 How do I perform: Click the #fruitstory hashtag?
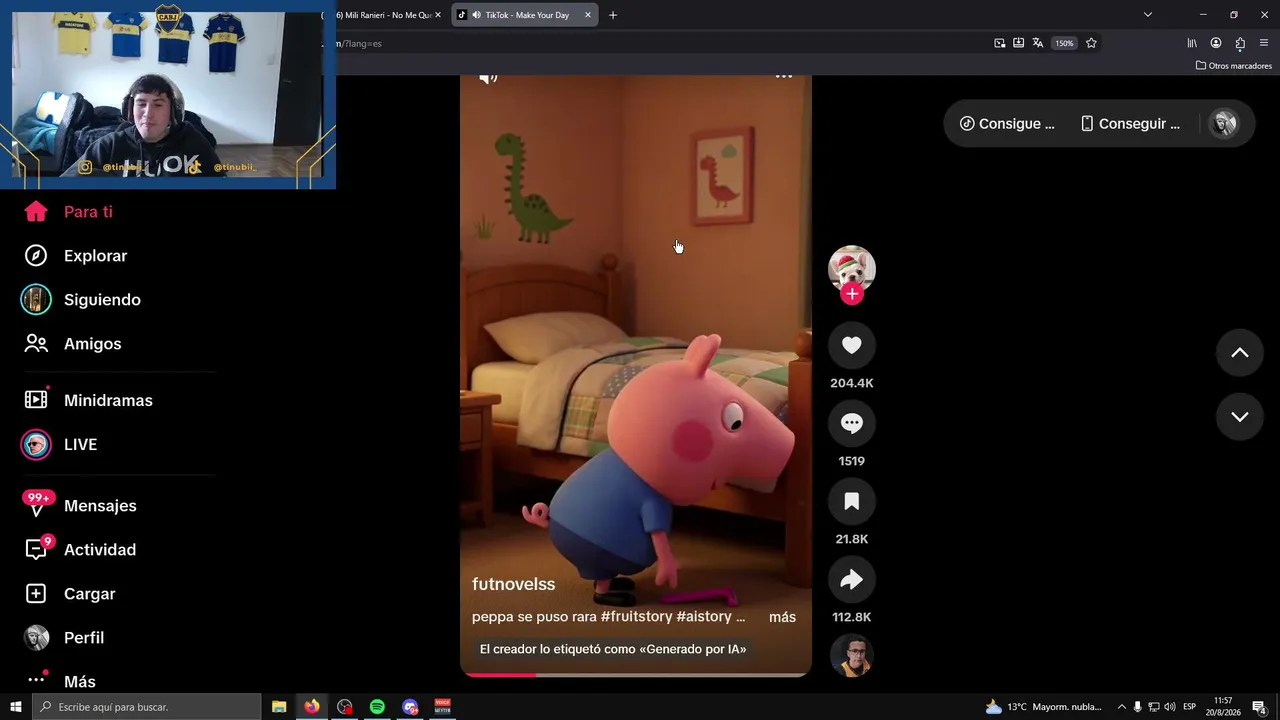click(636, 617)
